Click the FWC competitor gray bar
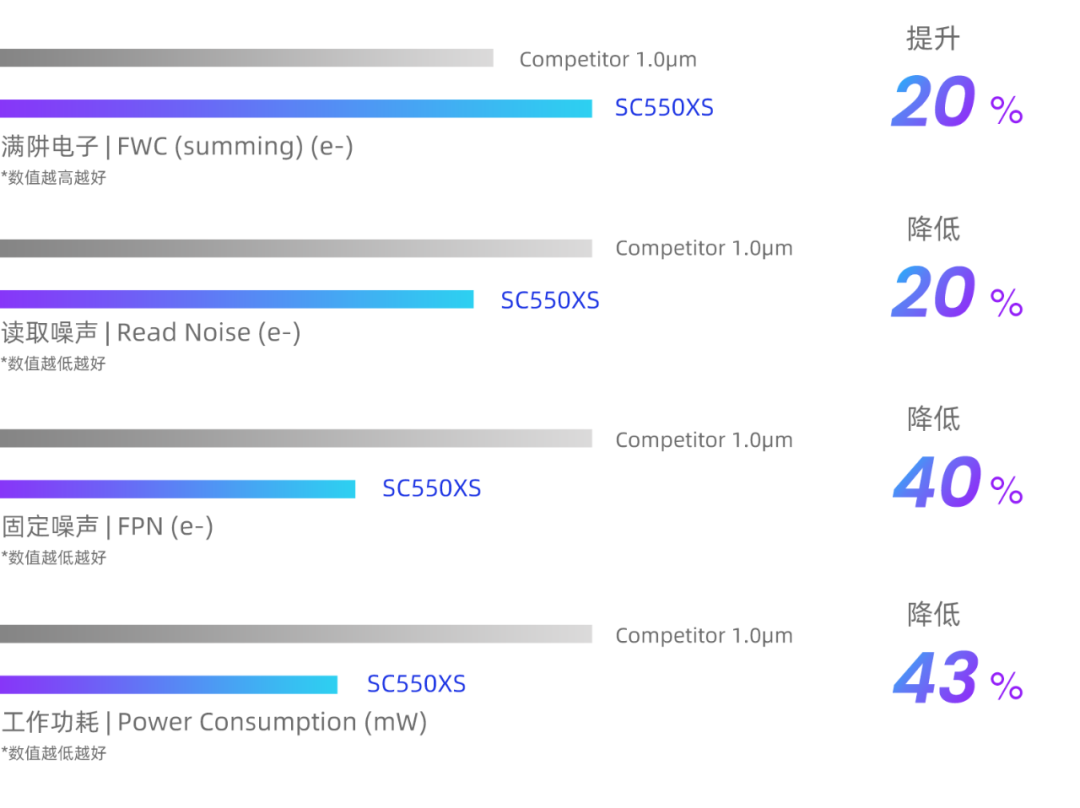 (x=247, y=58)
